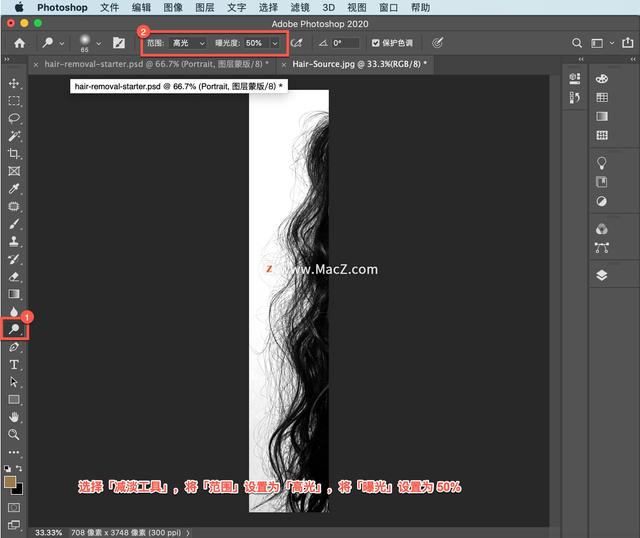Select the History Brush tool
Viewport: 640px width, 538px height.
coord(14,259)
